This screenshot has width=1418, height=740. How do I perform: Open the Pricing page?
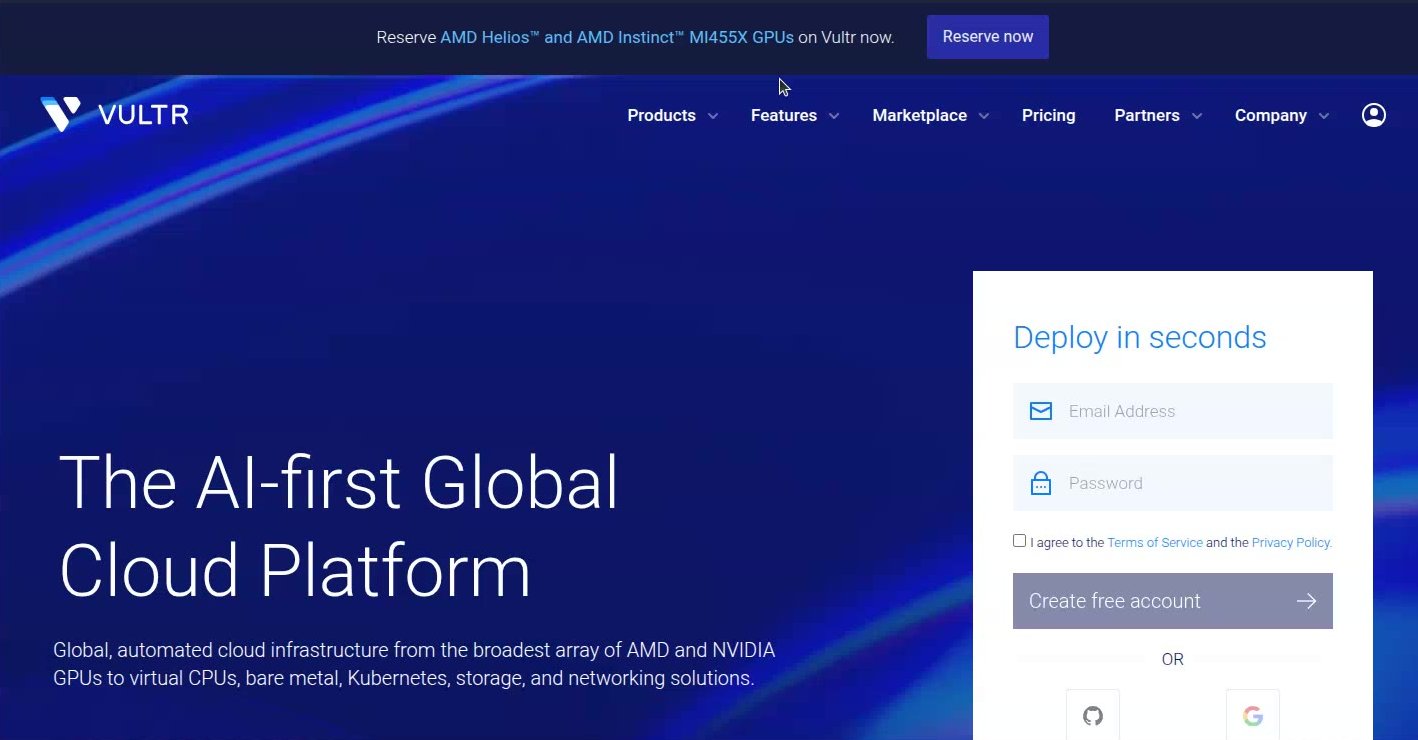click(1049, 116)
